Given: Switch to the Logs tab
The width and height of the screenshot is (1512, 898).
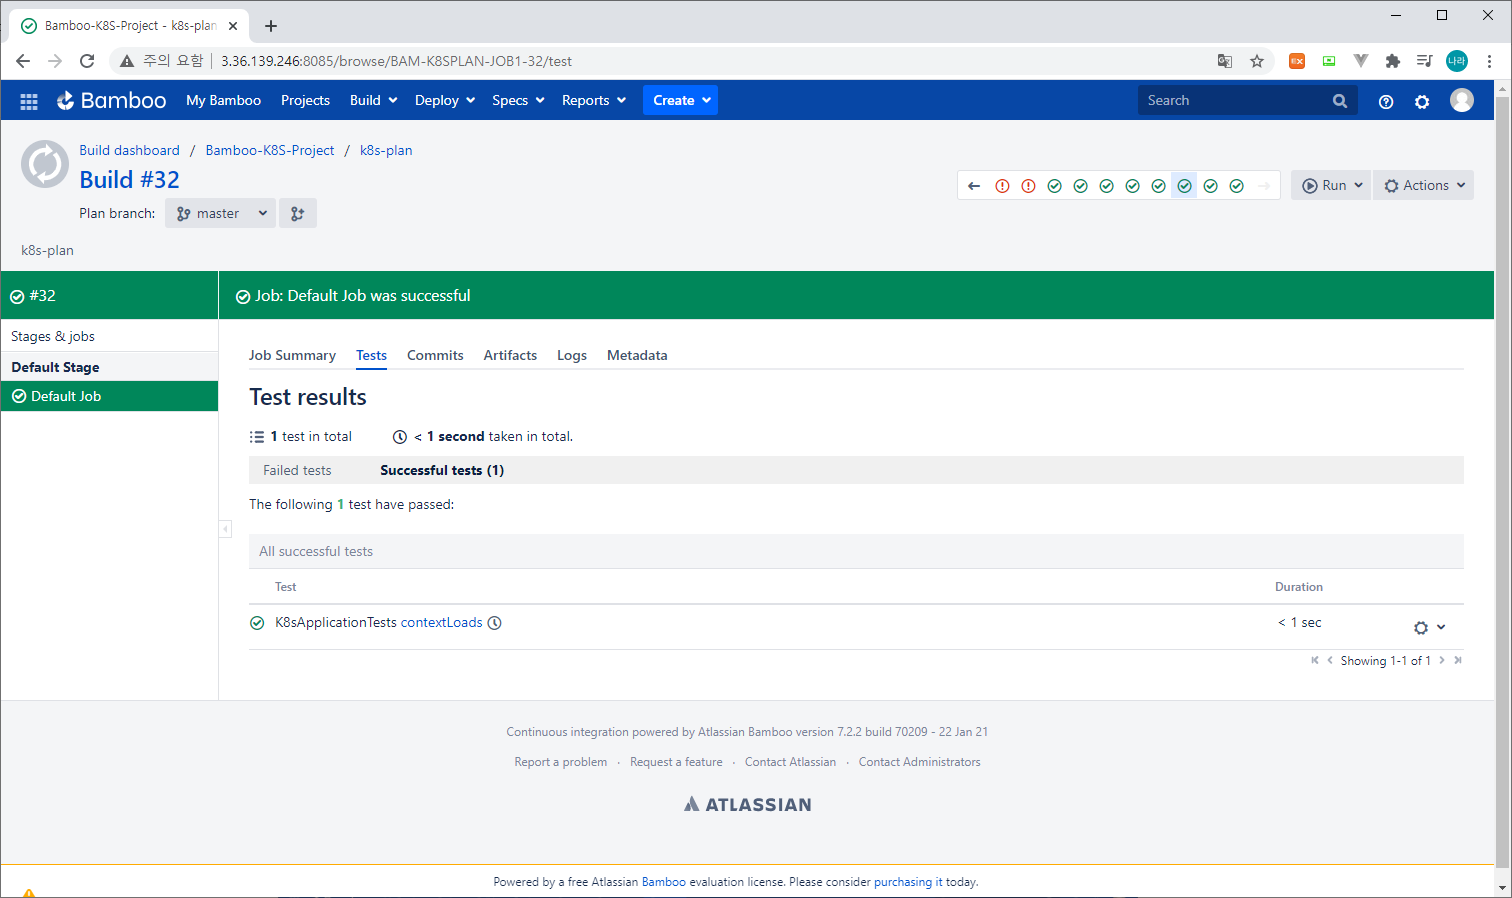Looking at the screenshot, I should (572, 355).
